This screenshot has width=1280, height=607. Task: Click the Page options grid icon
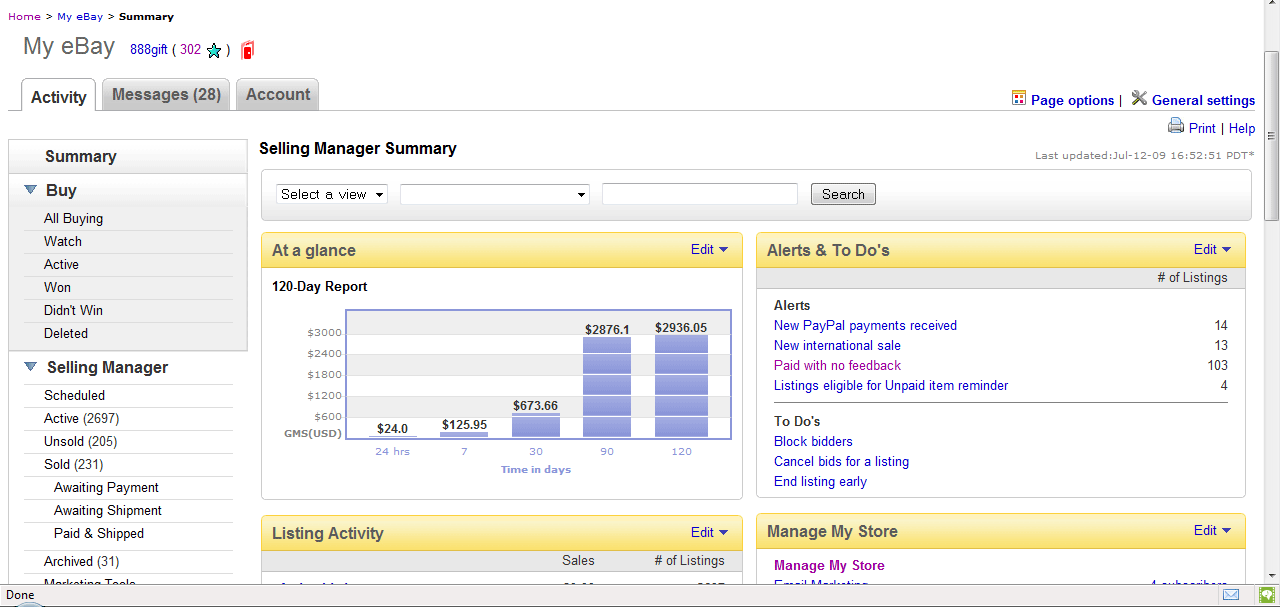(1019, 98)
